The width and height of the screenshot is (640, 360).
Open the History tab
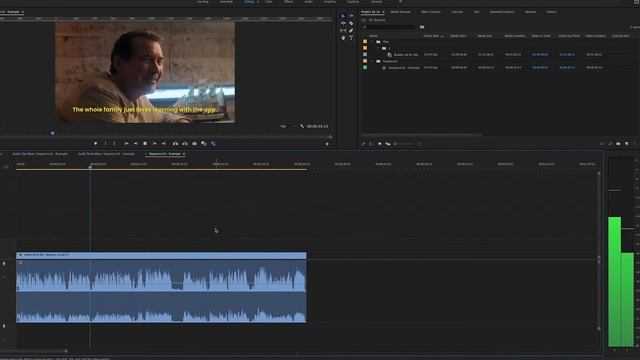coord(551,12)
